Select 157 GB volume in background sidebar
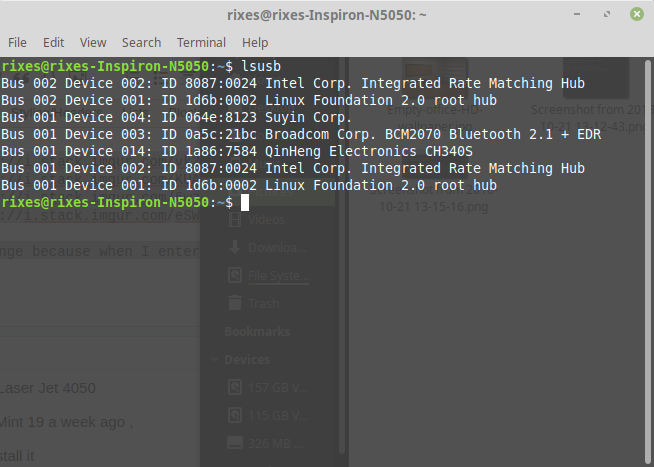The image size is (654, 467). point(278,388)
